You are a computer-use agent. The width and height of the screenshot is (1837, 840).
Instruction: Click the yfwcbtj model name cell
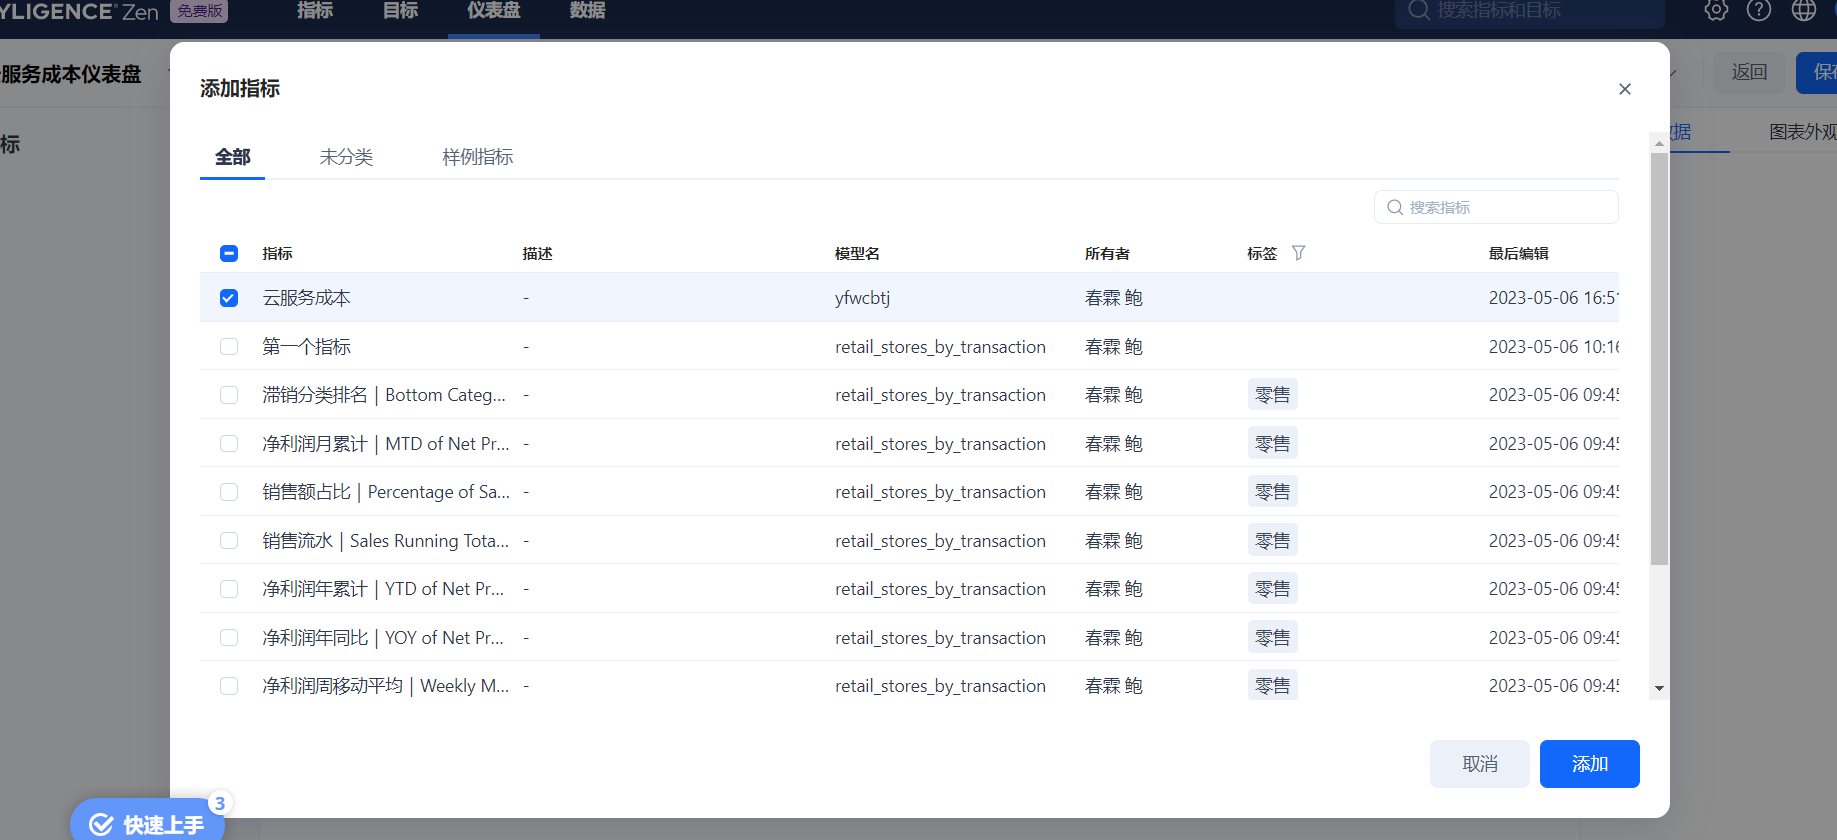[862, 298]
